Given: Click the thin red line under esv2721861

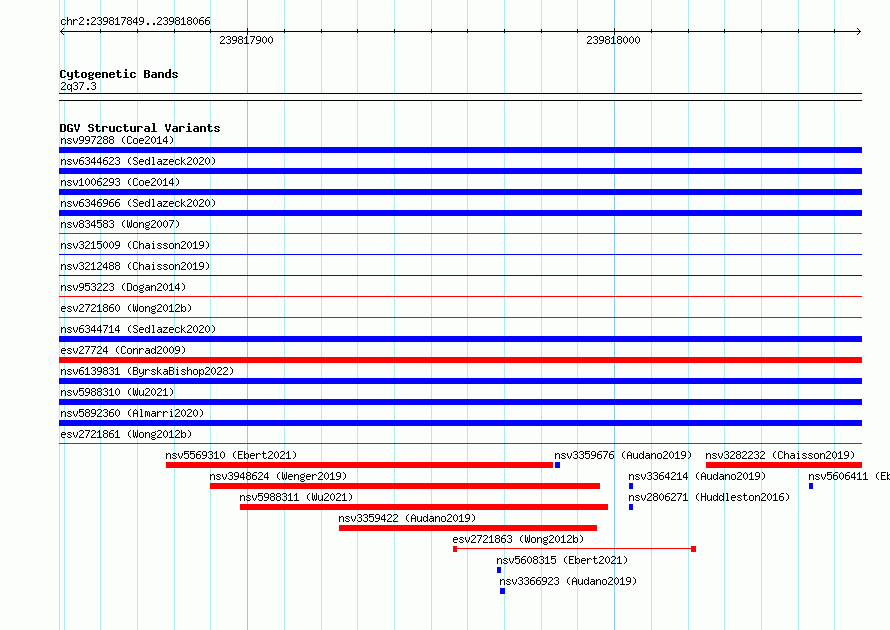Looking at the screenshot, I should 460,443.
